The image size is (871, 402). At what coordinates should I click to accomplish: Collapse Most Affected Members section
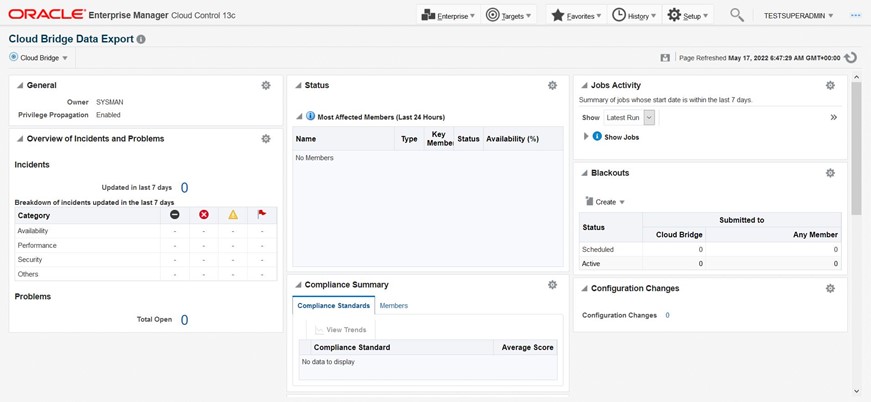[299, 117]
